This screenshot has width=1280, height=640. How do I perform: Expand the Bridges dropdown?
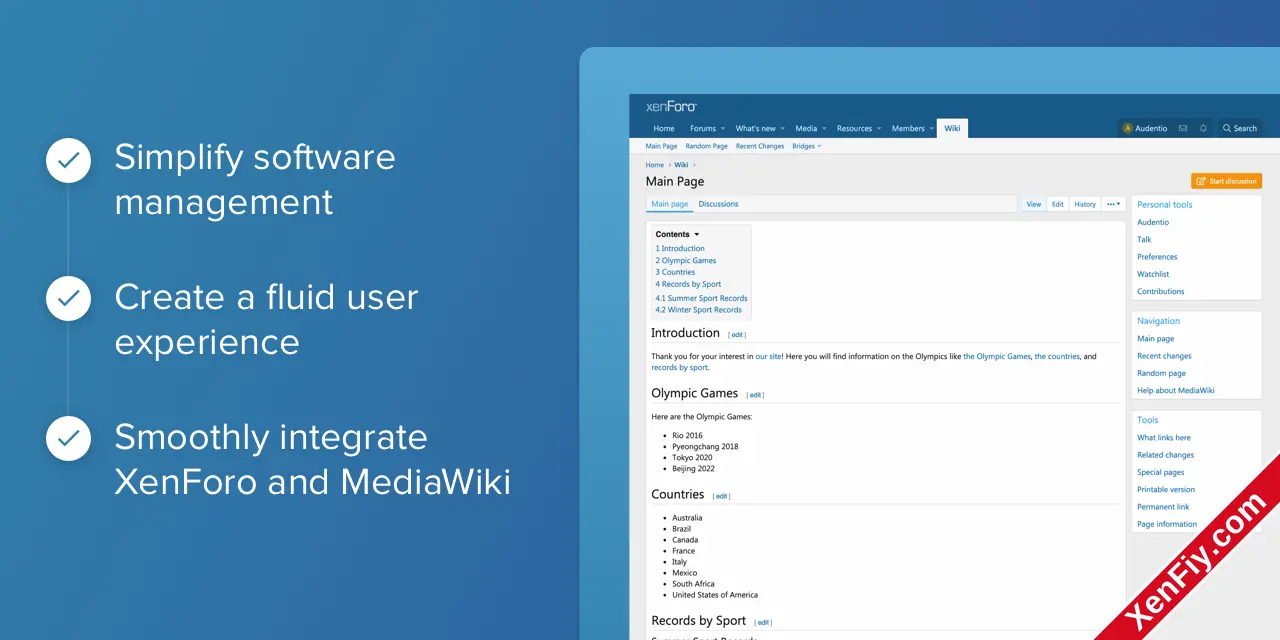(807, 146)
